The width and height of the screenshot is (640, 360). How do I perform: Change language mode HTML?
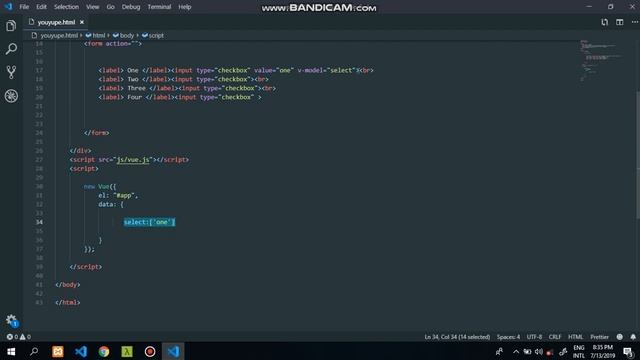[576, 337]
